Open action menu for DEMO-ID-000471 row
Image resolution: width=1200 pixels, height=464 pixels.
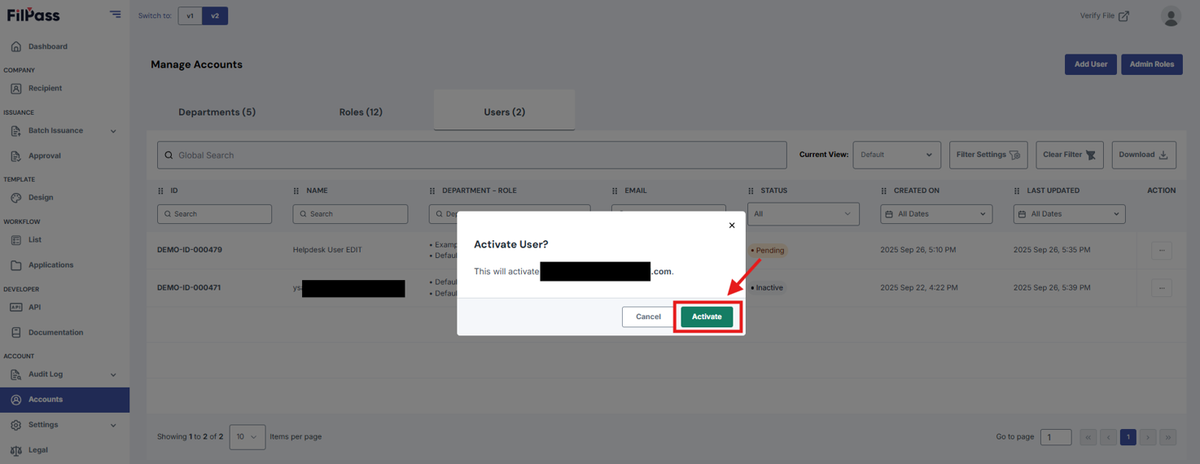(1161, 288)
